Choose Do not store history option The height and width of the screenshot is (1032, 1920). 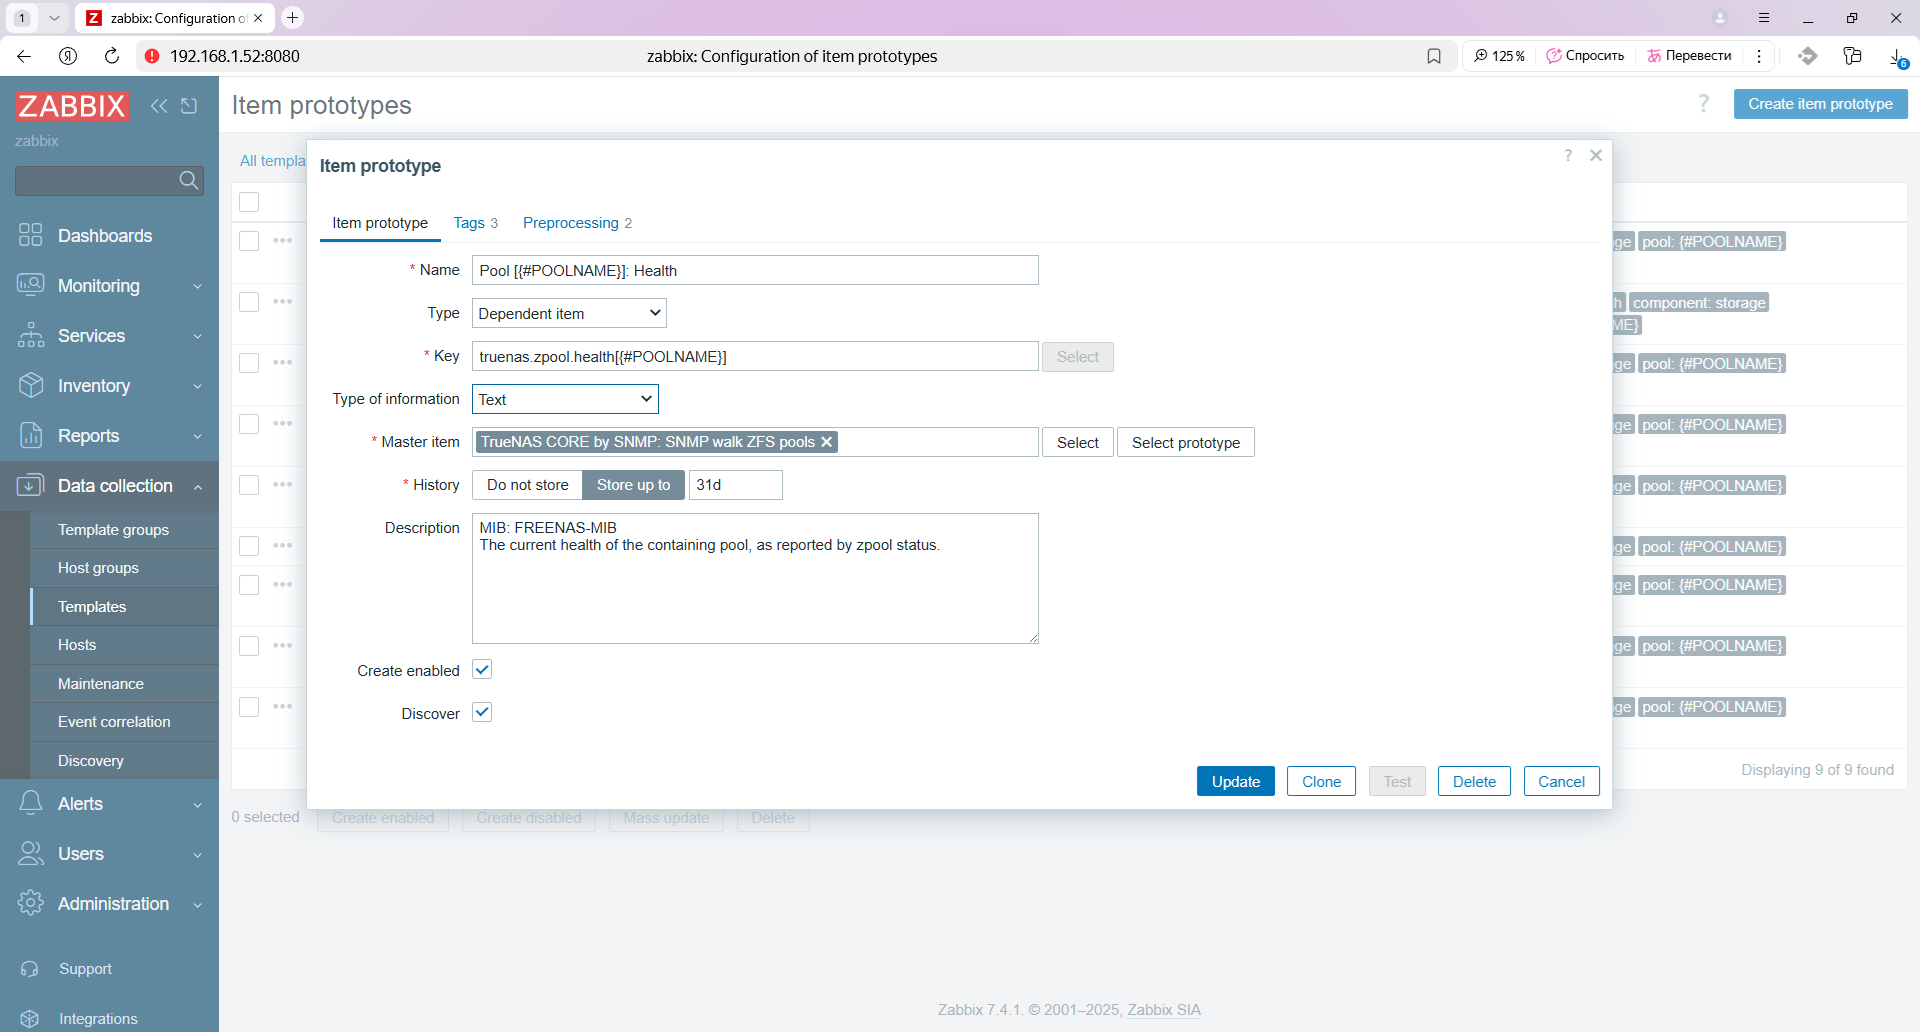tap(527, 485)
